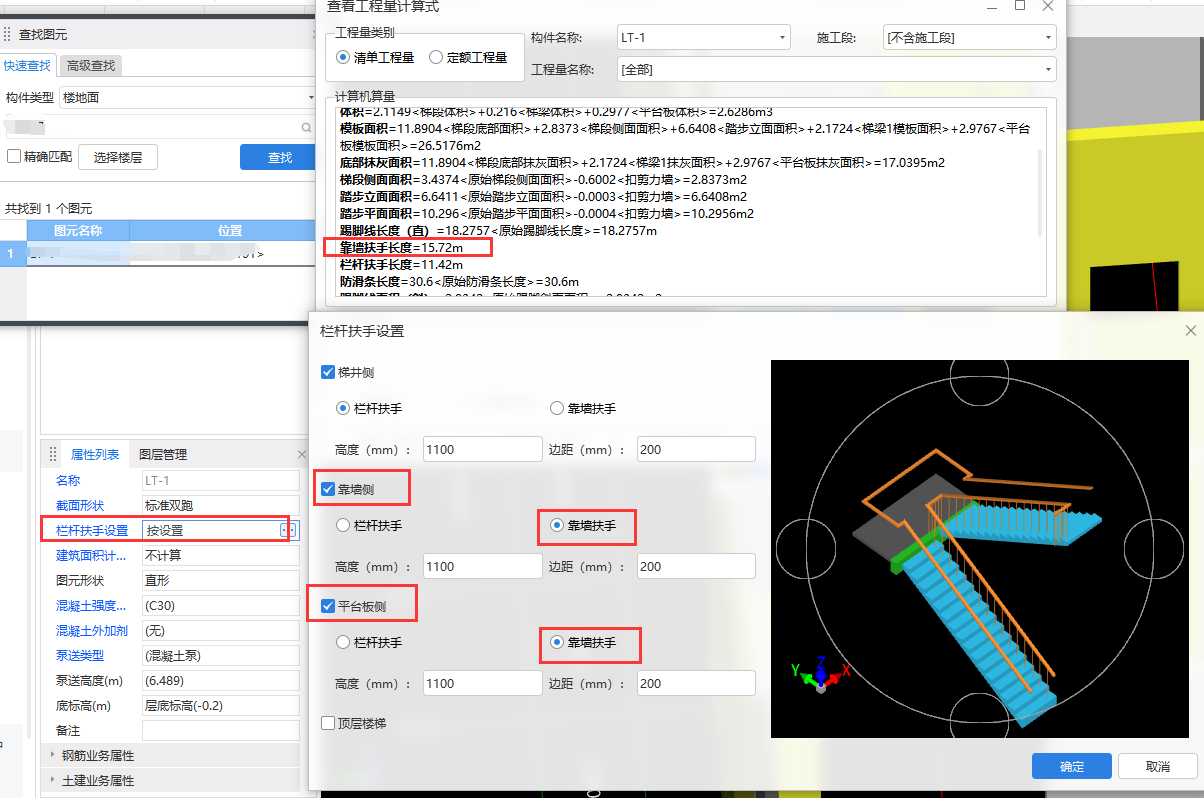Select 靠墙扶手 radio under 平台板侧
Screen dimensions: 1204x798
[557, 642]
